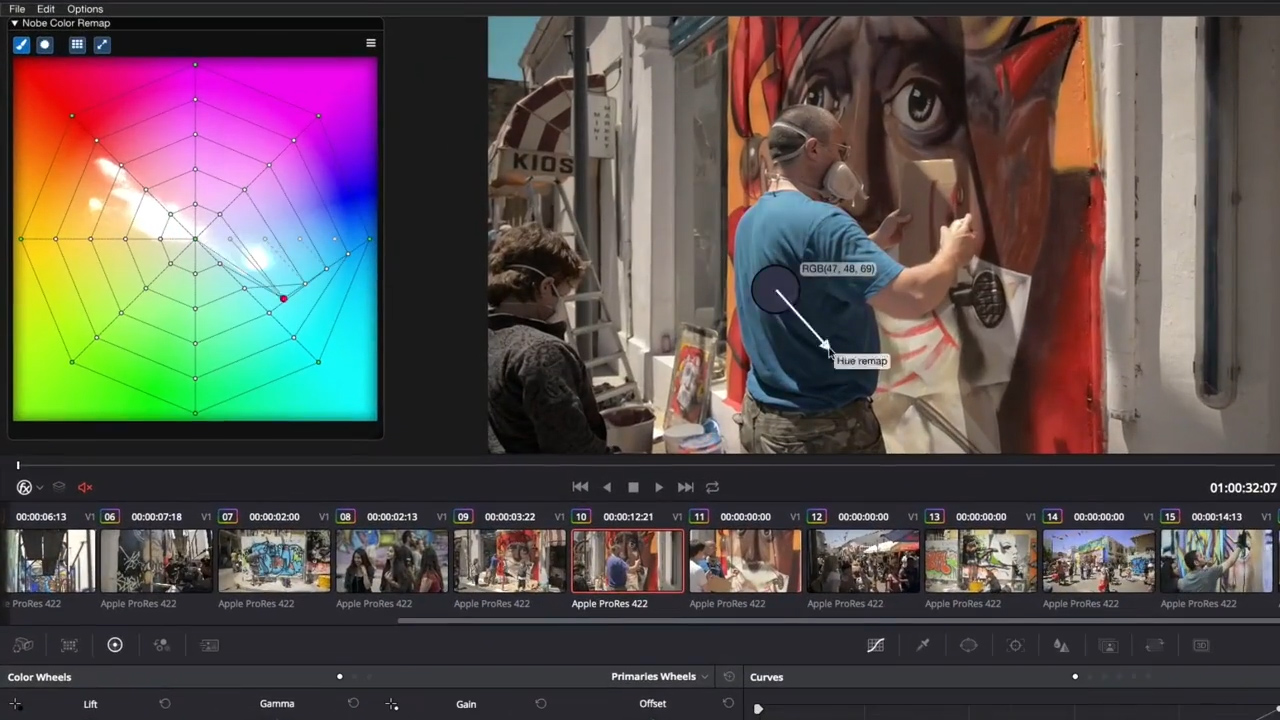
Task: Open the Primaries Wheels dropdown
Action: tap(659, 677)
